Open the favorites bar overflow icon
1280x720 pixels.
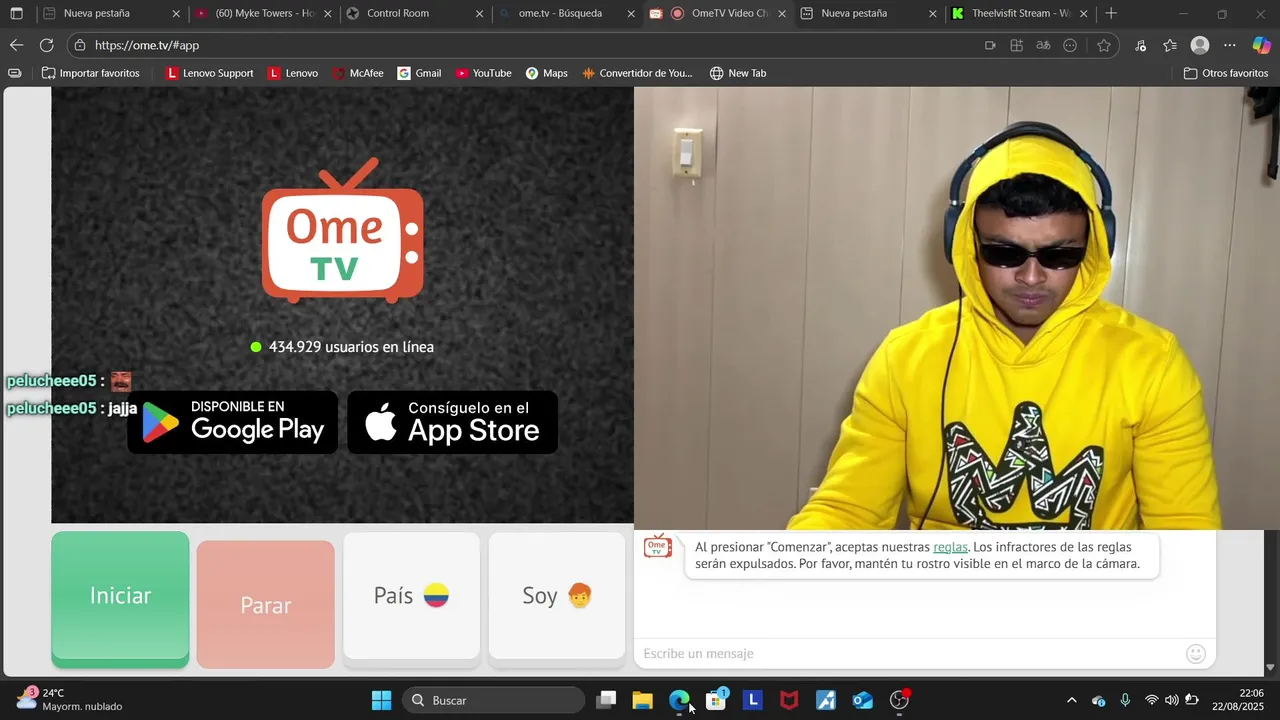14,73
